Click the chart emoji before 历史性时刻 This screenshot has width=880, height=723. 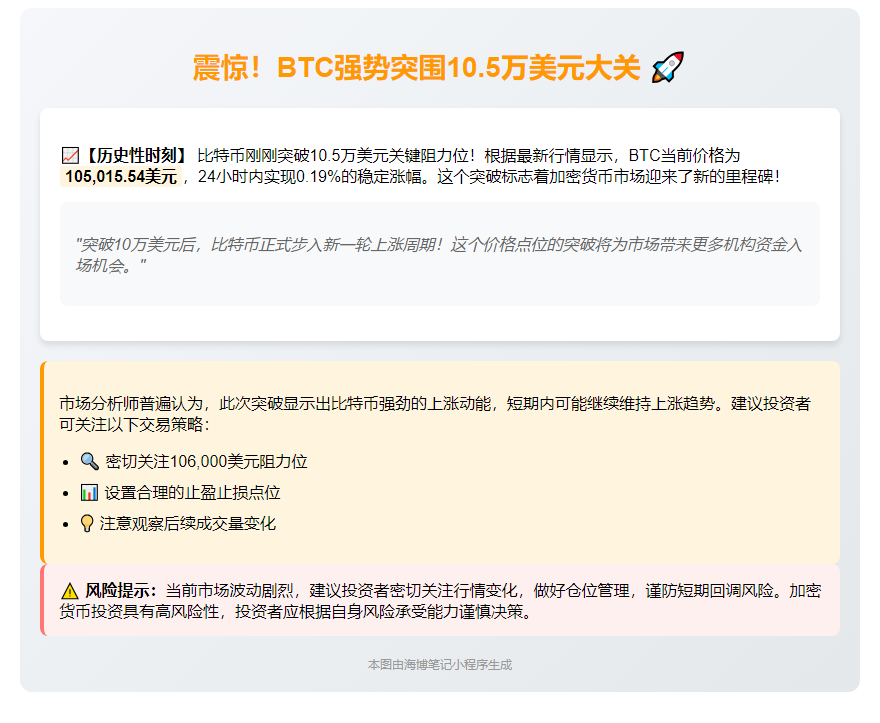(70, 155)
